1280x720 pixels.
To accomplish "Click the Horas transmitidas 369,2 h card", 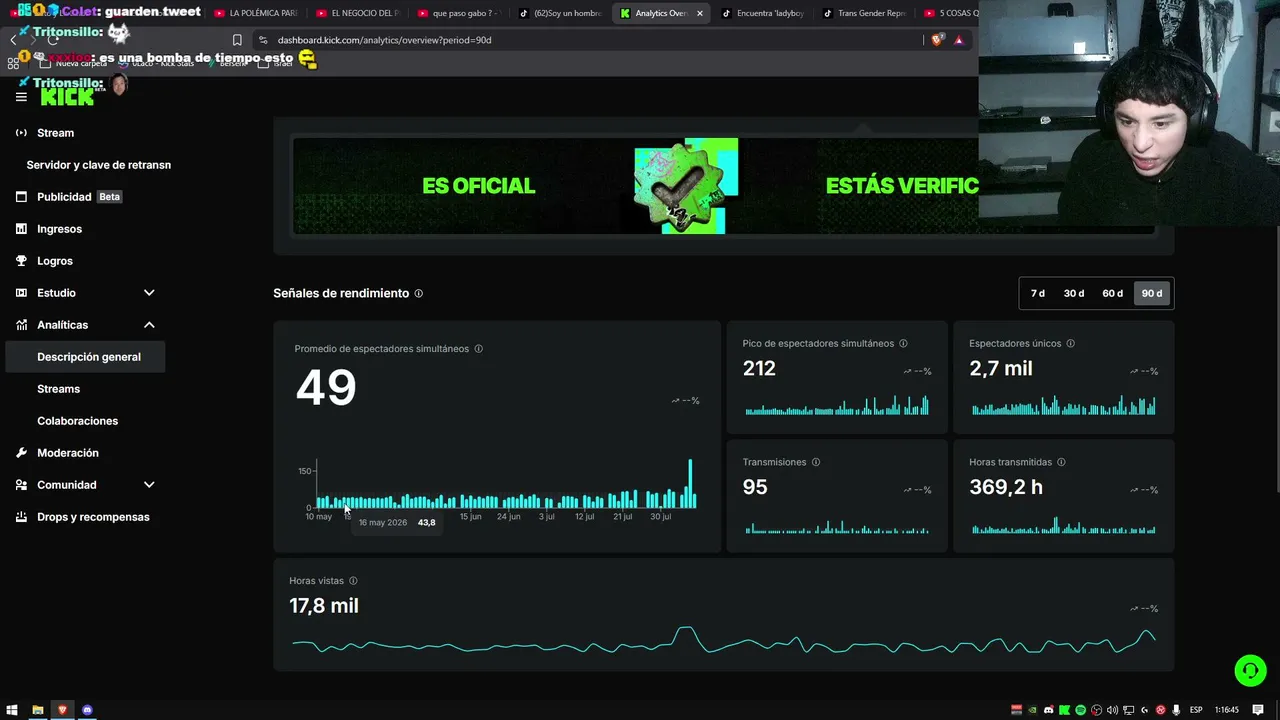I will [x=1063, y=495].
